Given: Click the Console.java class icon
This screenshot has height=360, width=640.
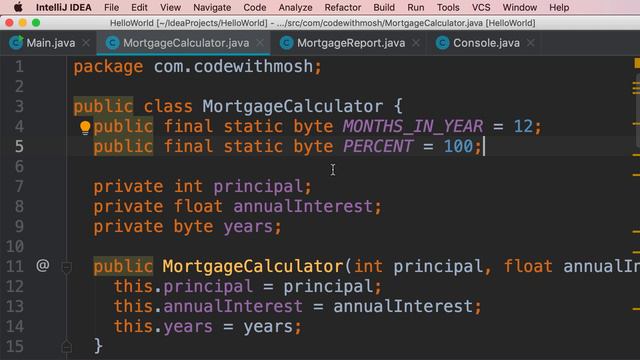Looking at the screenshot, I should click(442, 43).
